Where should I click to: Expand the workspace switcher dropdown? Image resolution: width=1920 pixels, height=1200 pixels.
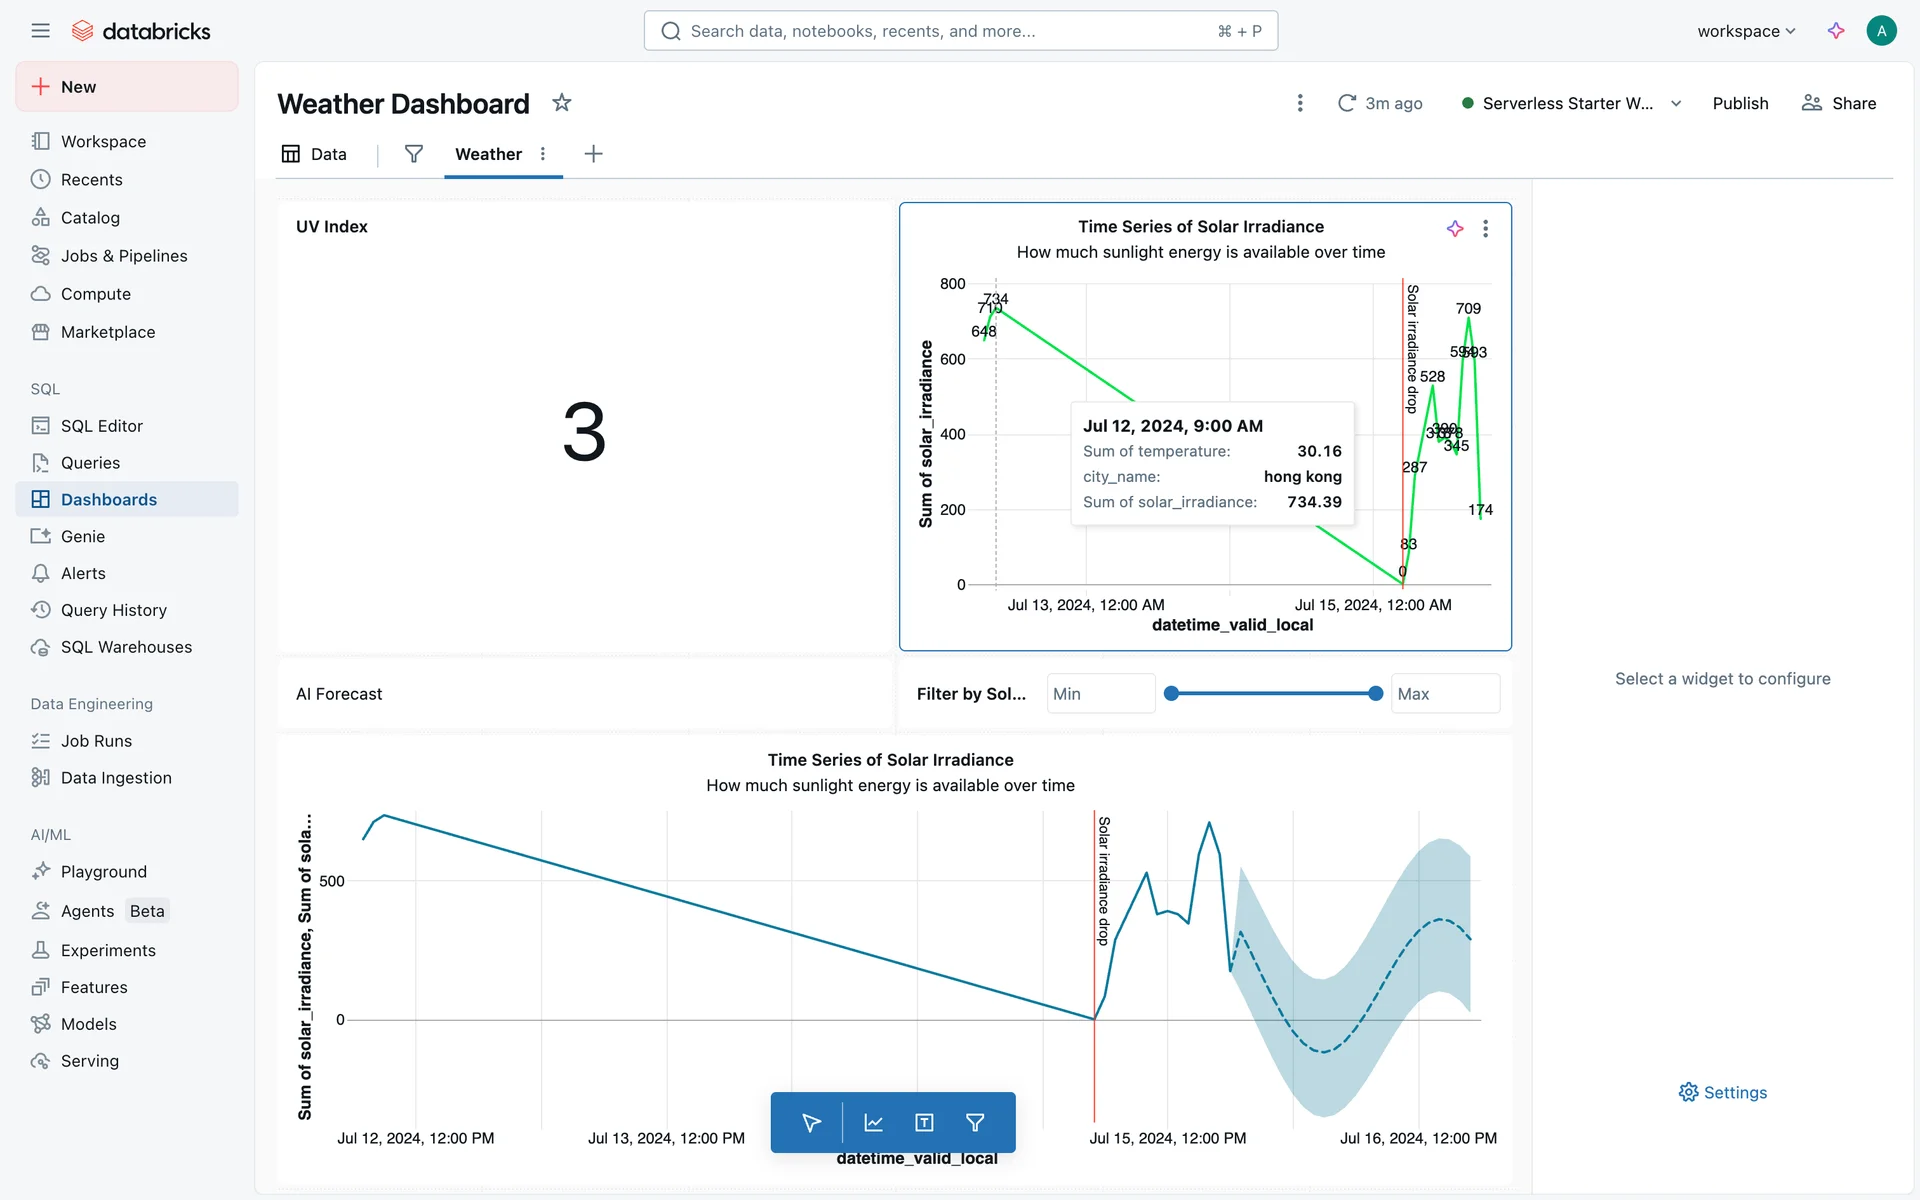1746,31
